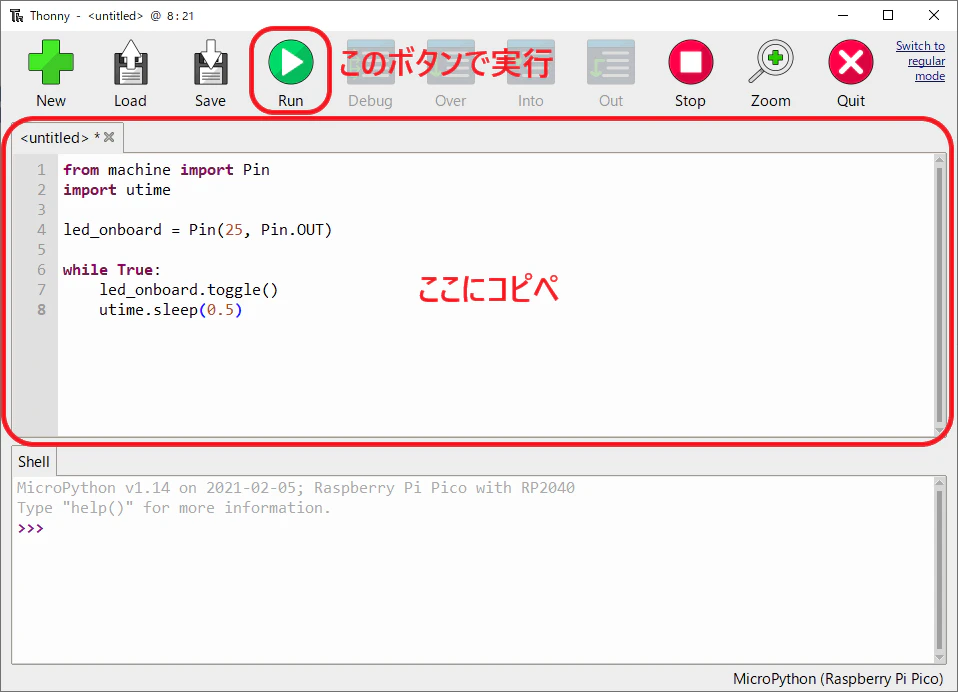Select the Shell tab
The width and height of the screenshot is (958, 692).
coord(34,462)
